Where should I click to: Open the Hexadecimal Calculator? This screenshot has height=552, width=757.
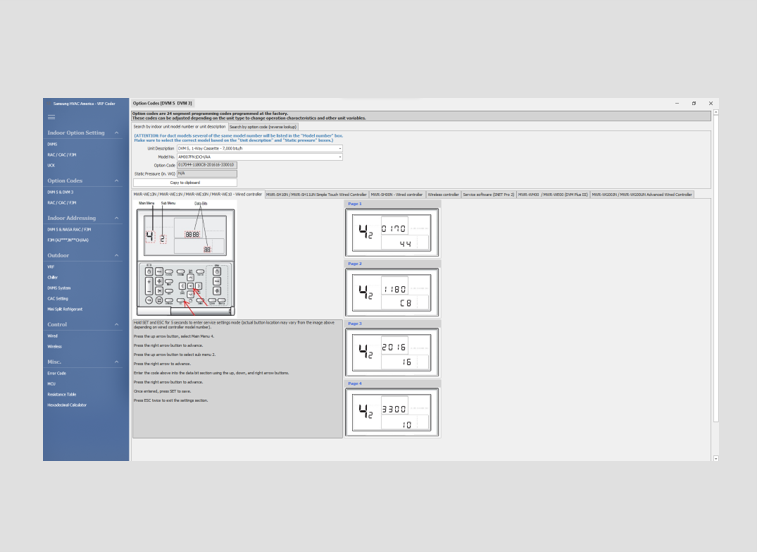[x=67, y=405]
